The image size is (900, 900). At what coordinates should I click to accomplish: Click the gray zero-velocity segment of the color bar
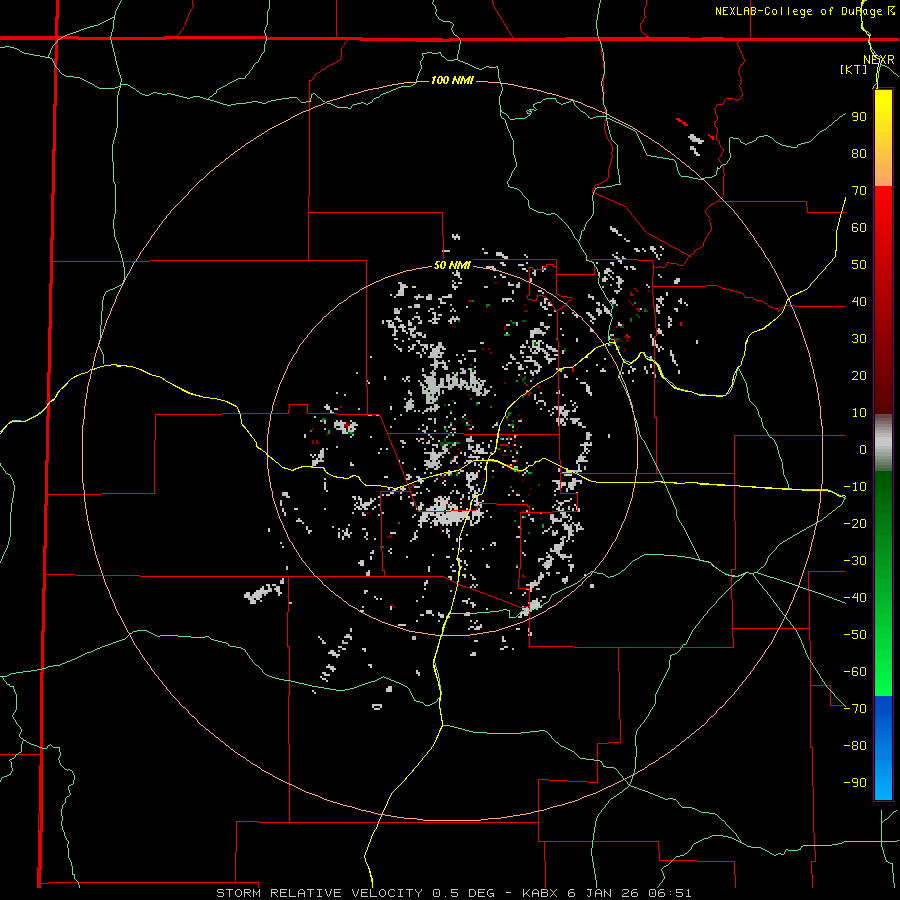883,443
